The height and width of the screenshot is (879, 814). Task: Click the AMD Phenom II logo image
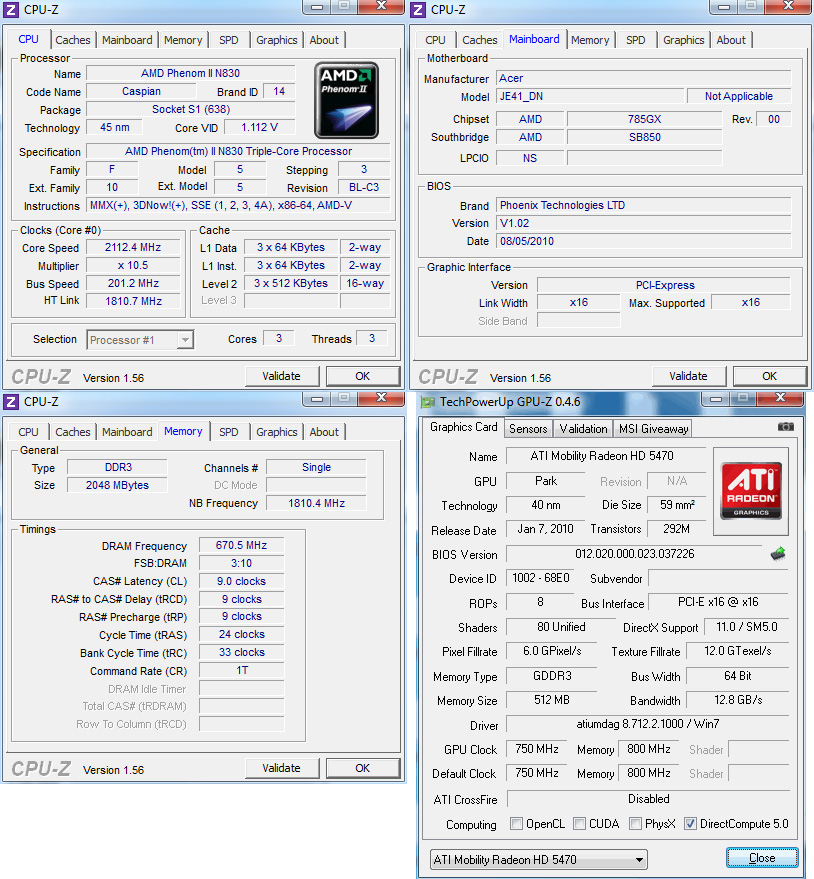point(346,100)
